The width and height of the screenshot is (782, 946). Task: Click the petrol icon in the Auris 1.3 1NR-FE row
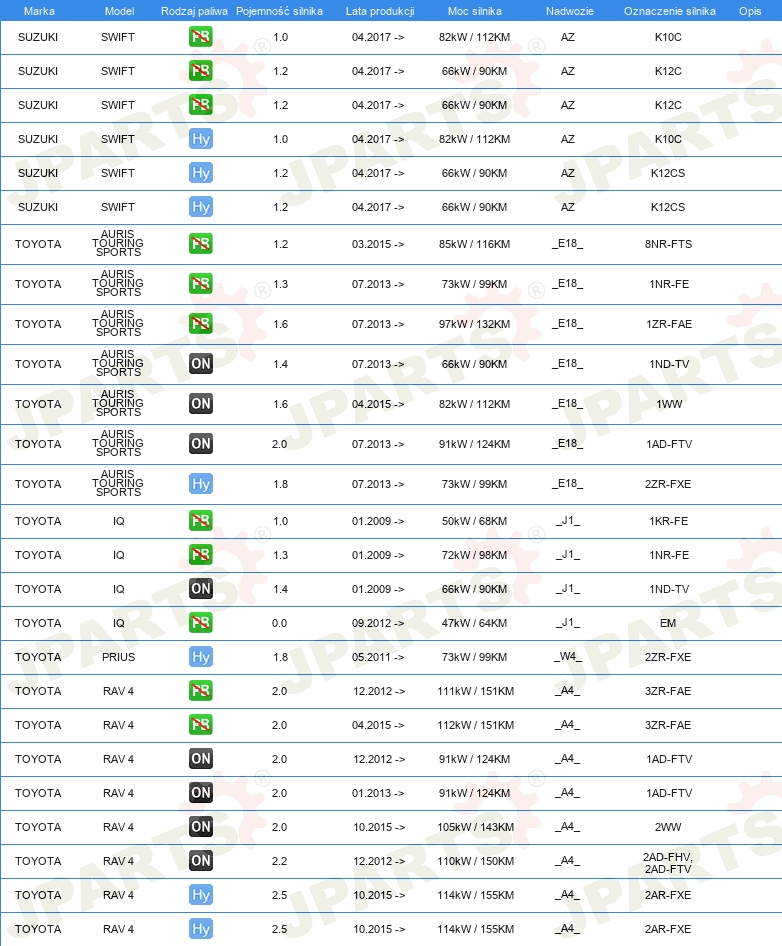tap(200, 284)
